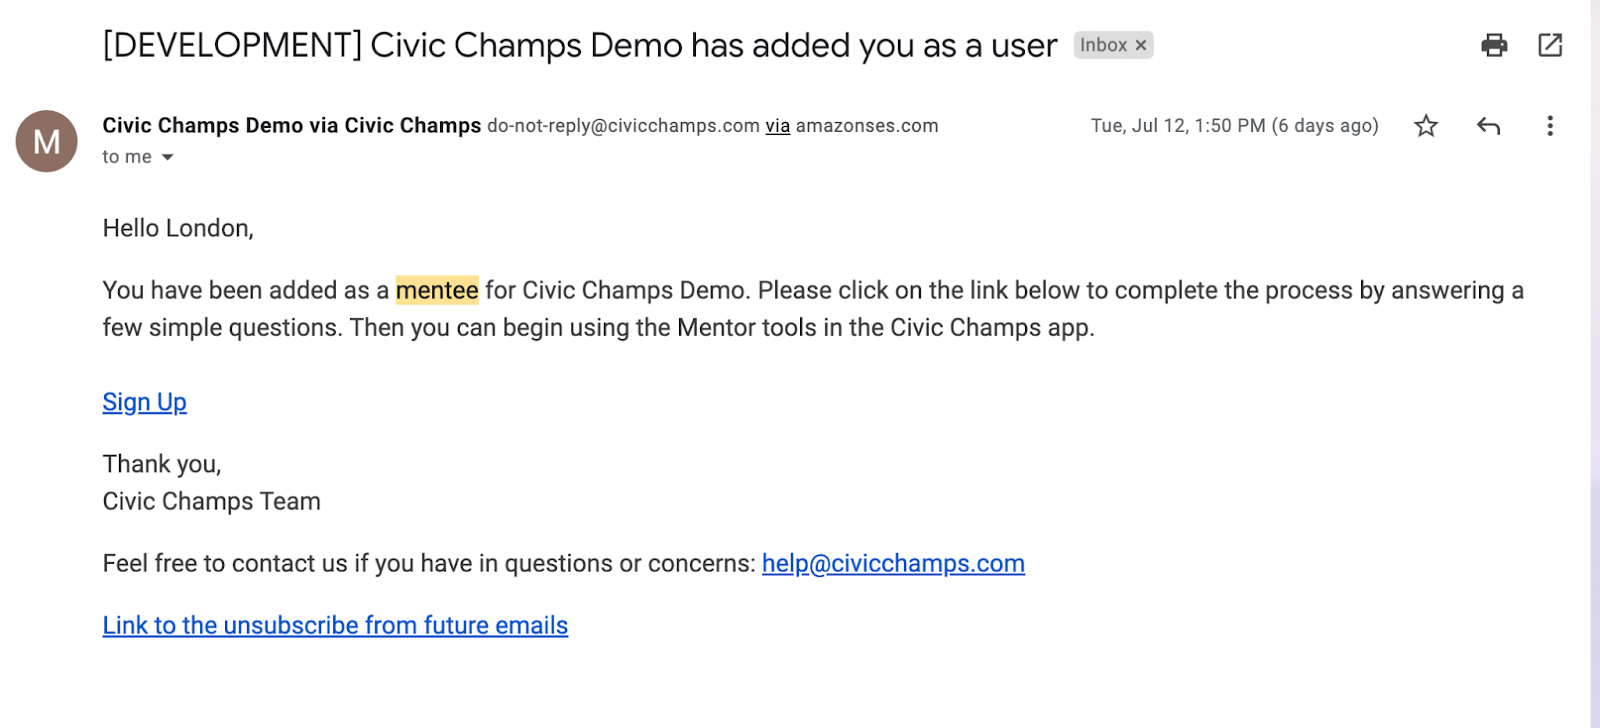
Task: Print this email using the printer icon
Action: [x=1494, y=45]
